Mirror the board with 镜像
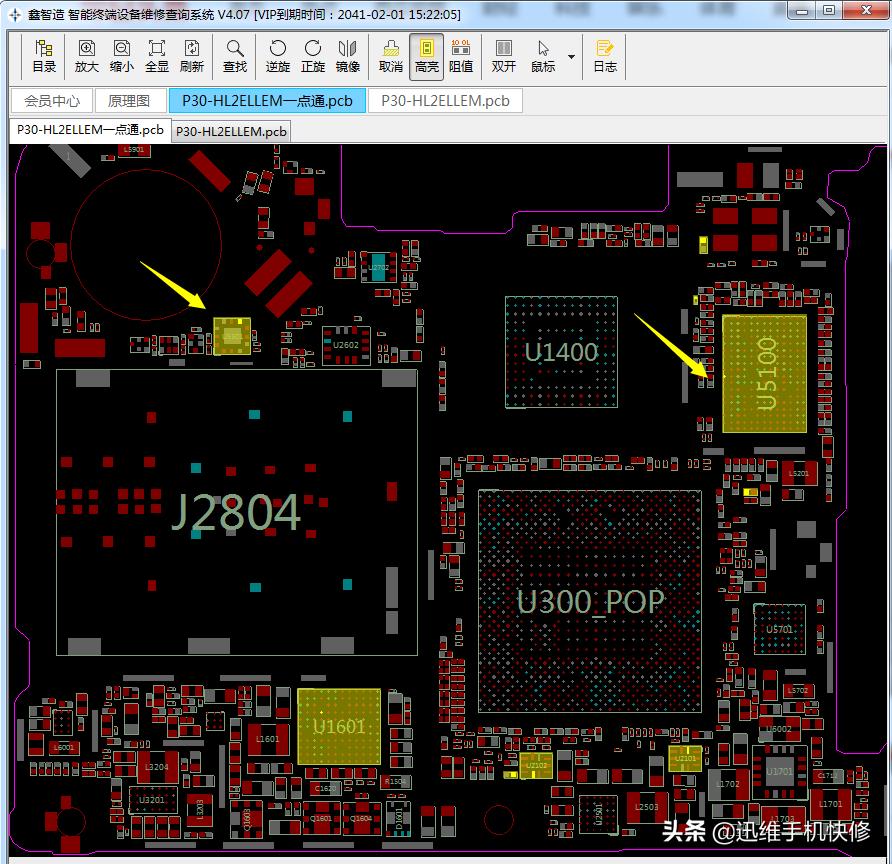The image size is (892, 864). coord(347,56)
